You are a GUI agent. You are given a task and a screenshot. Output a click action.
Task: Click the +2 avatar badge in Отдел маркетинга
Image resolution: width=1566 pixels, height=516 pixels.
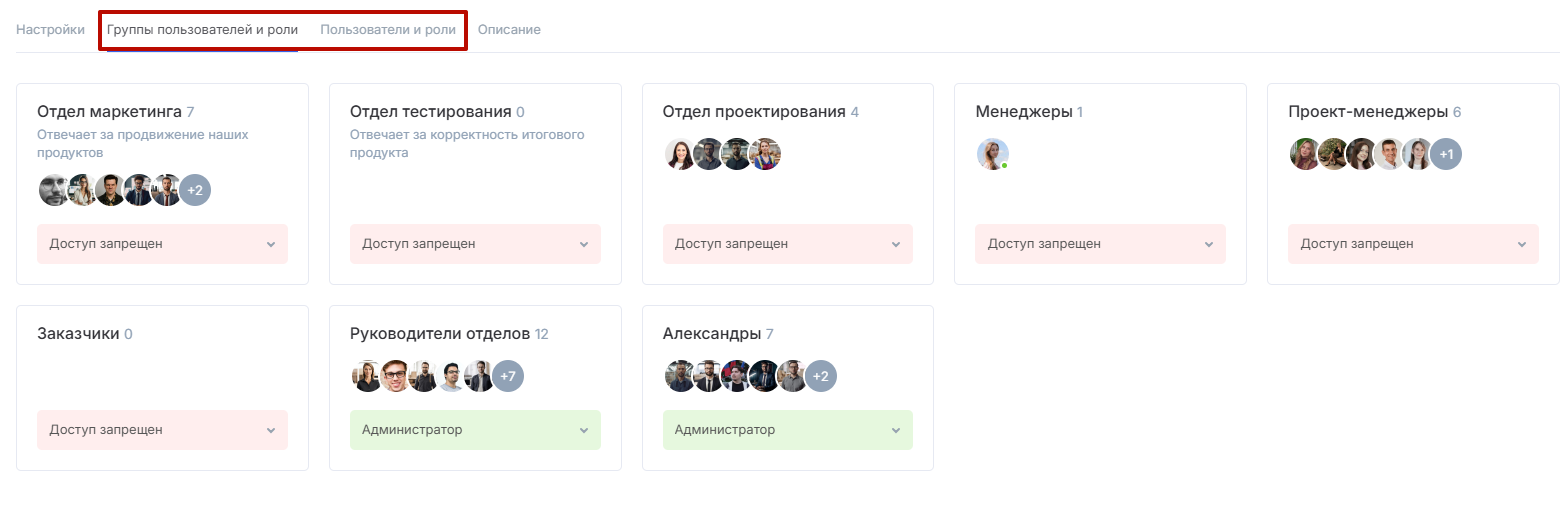(x=195, y=190)
